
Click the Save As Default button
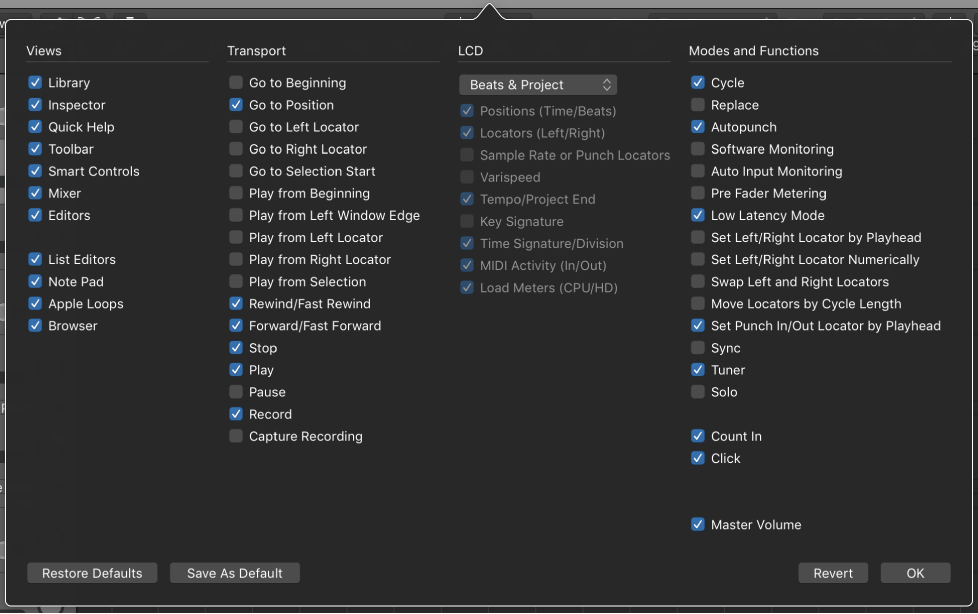click(235, 573)
